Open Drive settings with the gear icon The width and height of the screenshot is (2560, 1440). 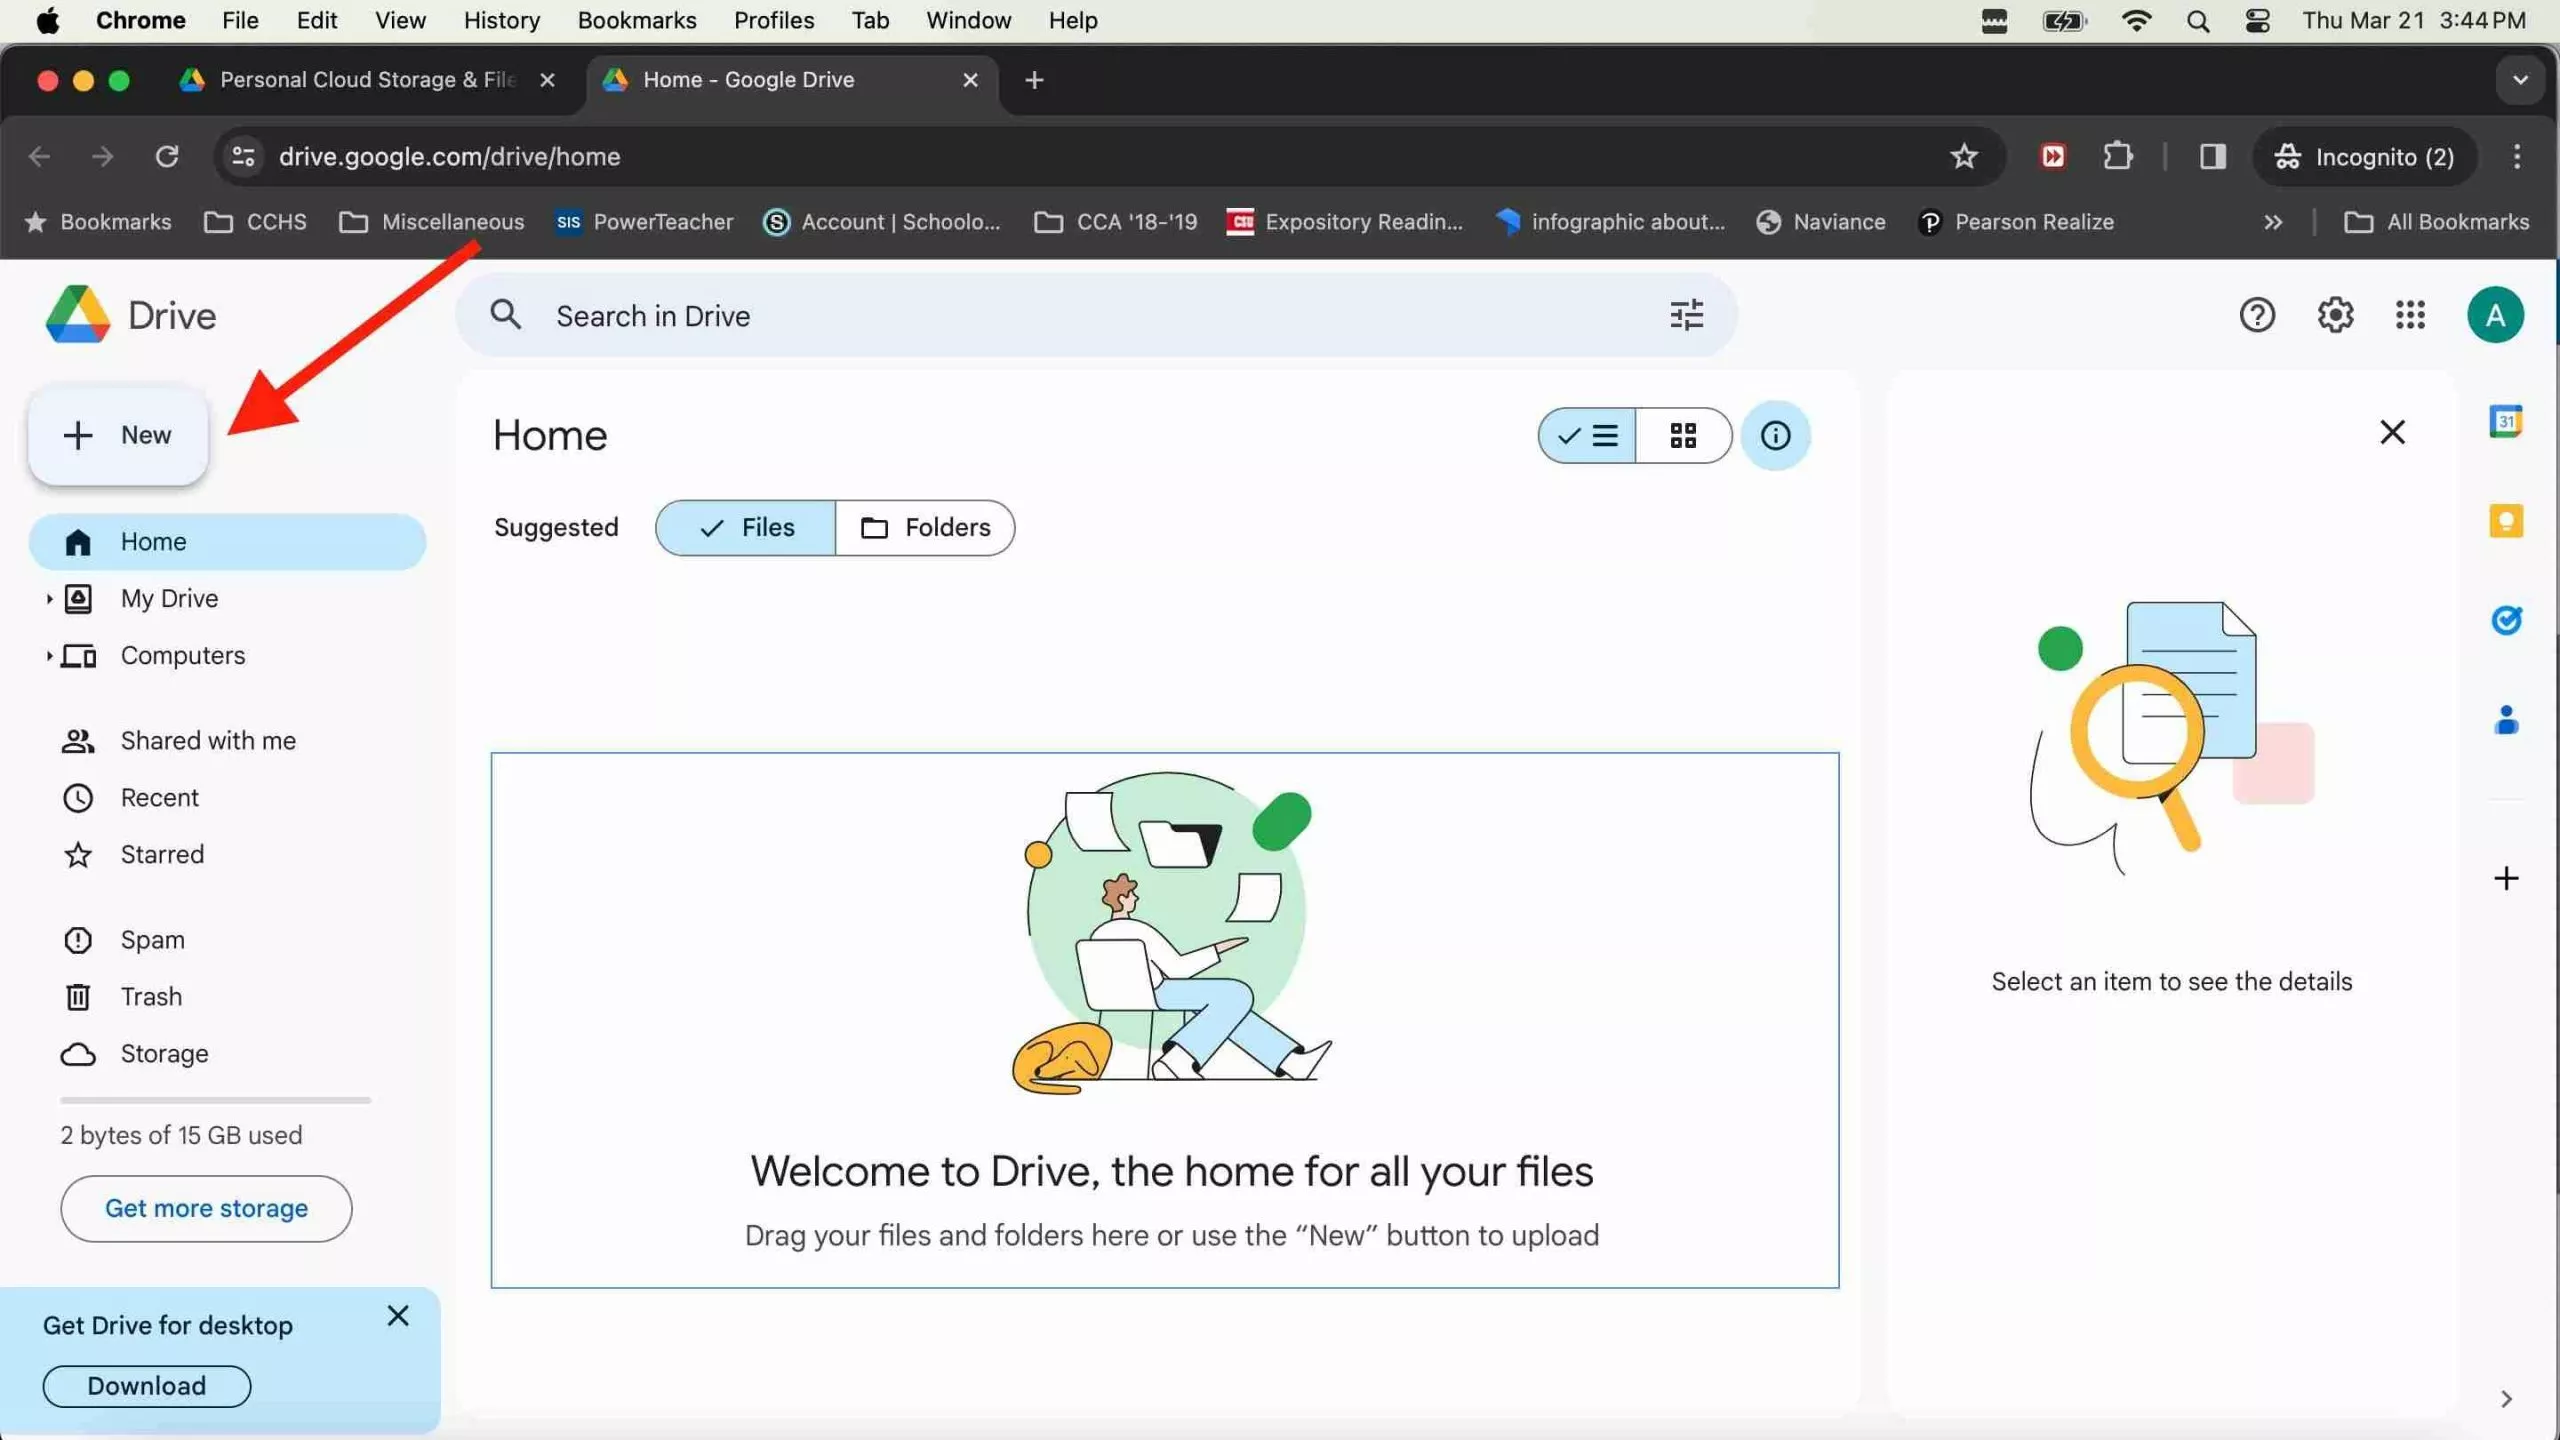point(2336,314)
